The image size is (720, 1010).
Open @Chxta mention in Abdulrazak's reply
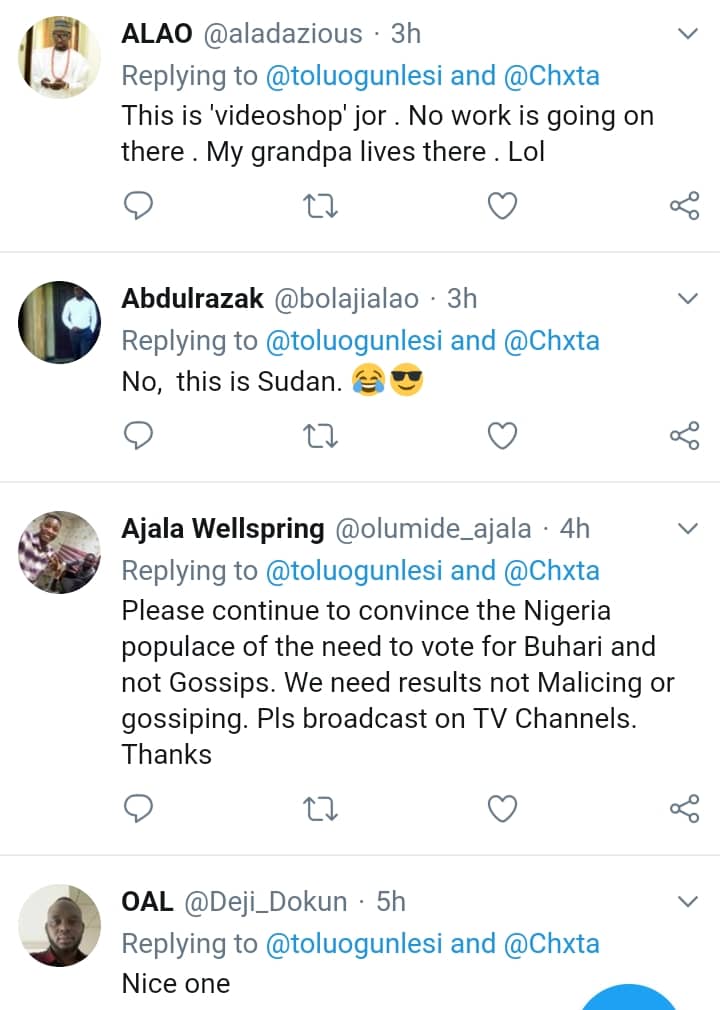550,341
